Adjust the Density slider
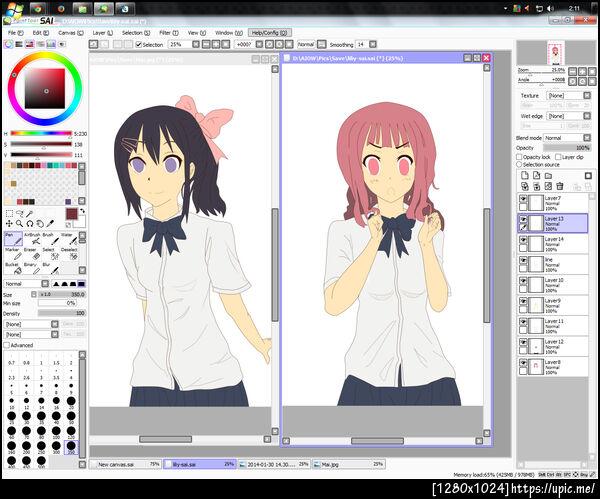600x499 pixels. 62,313
